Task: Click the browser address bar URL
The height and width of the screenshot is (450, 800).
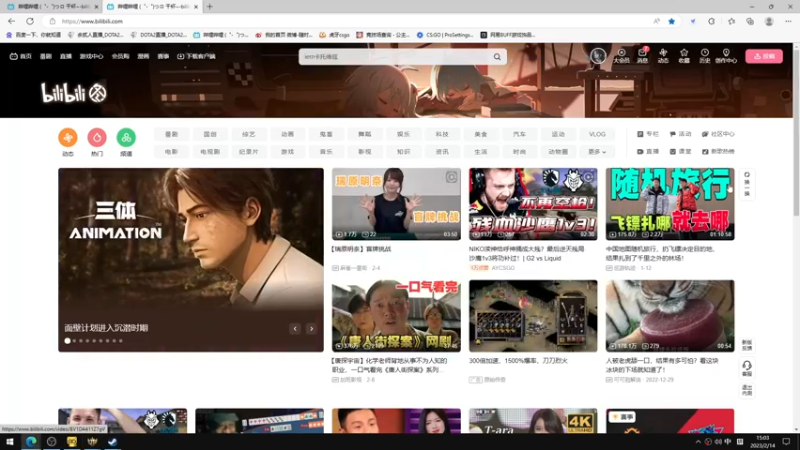Action: point(92,21)
